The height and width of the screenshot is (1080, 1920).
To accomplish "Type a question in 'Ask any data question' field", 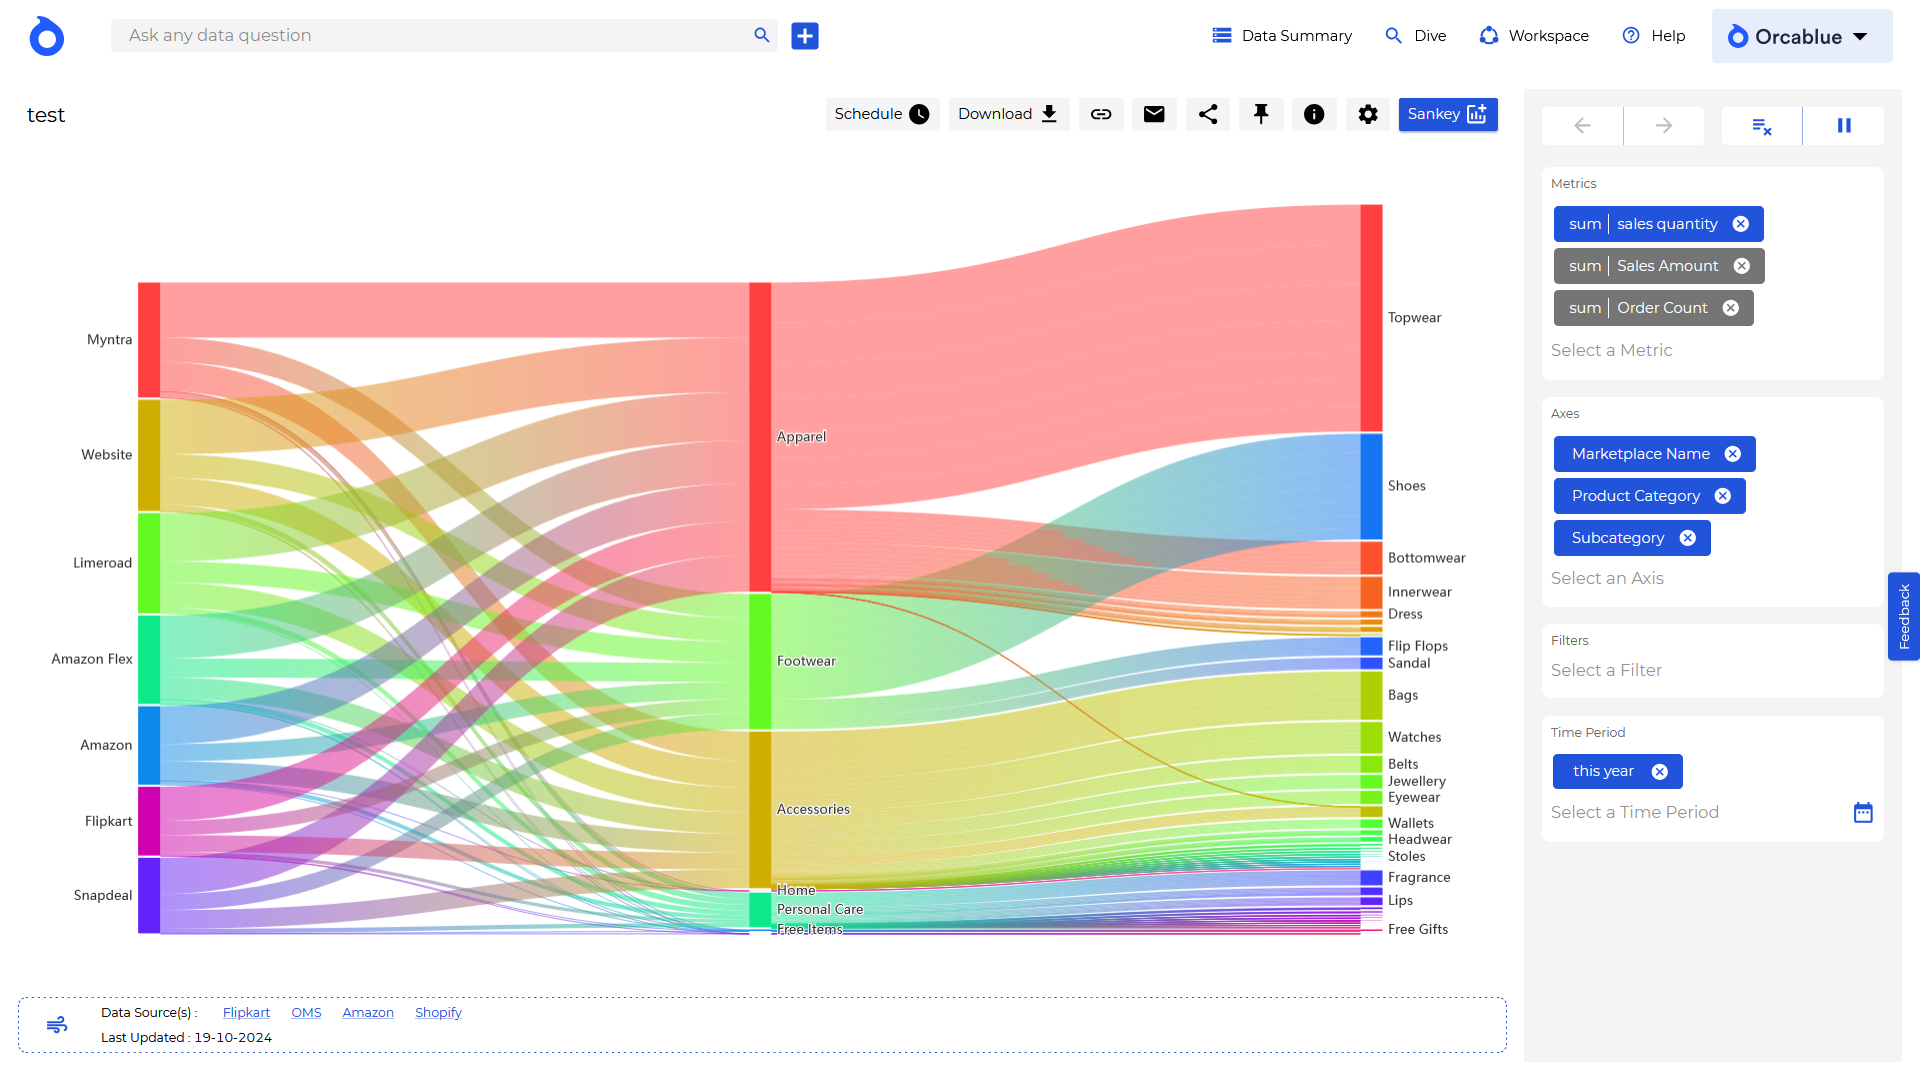I will (x=430, y=35).
